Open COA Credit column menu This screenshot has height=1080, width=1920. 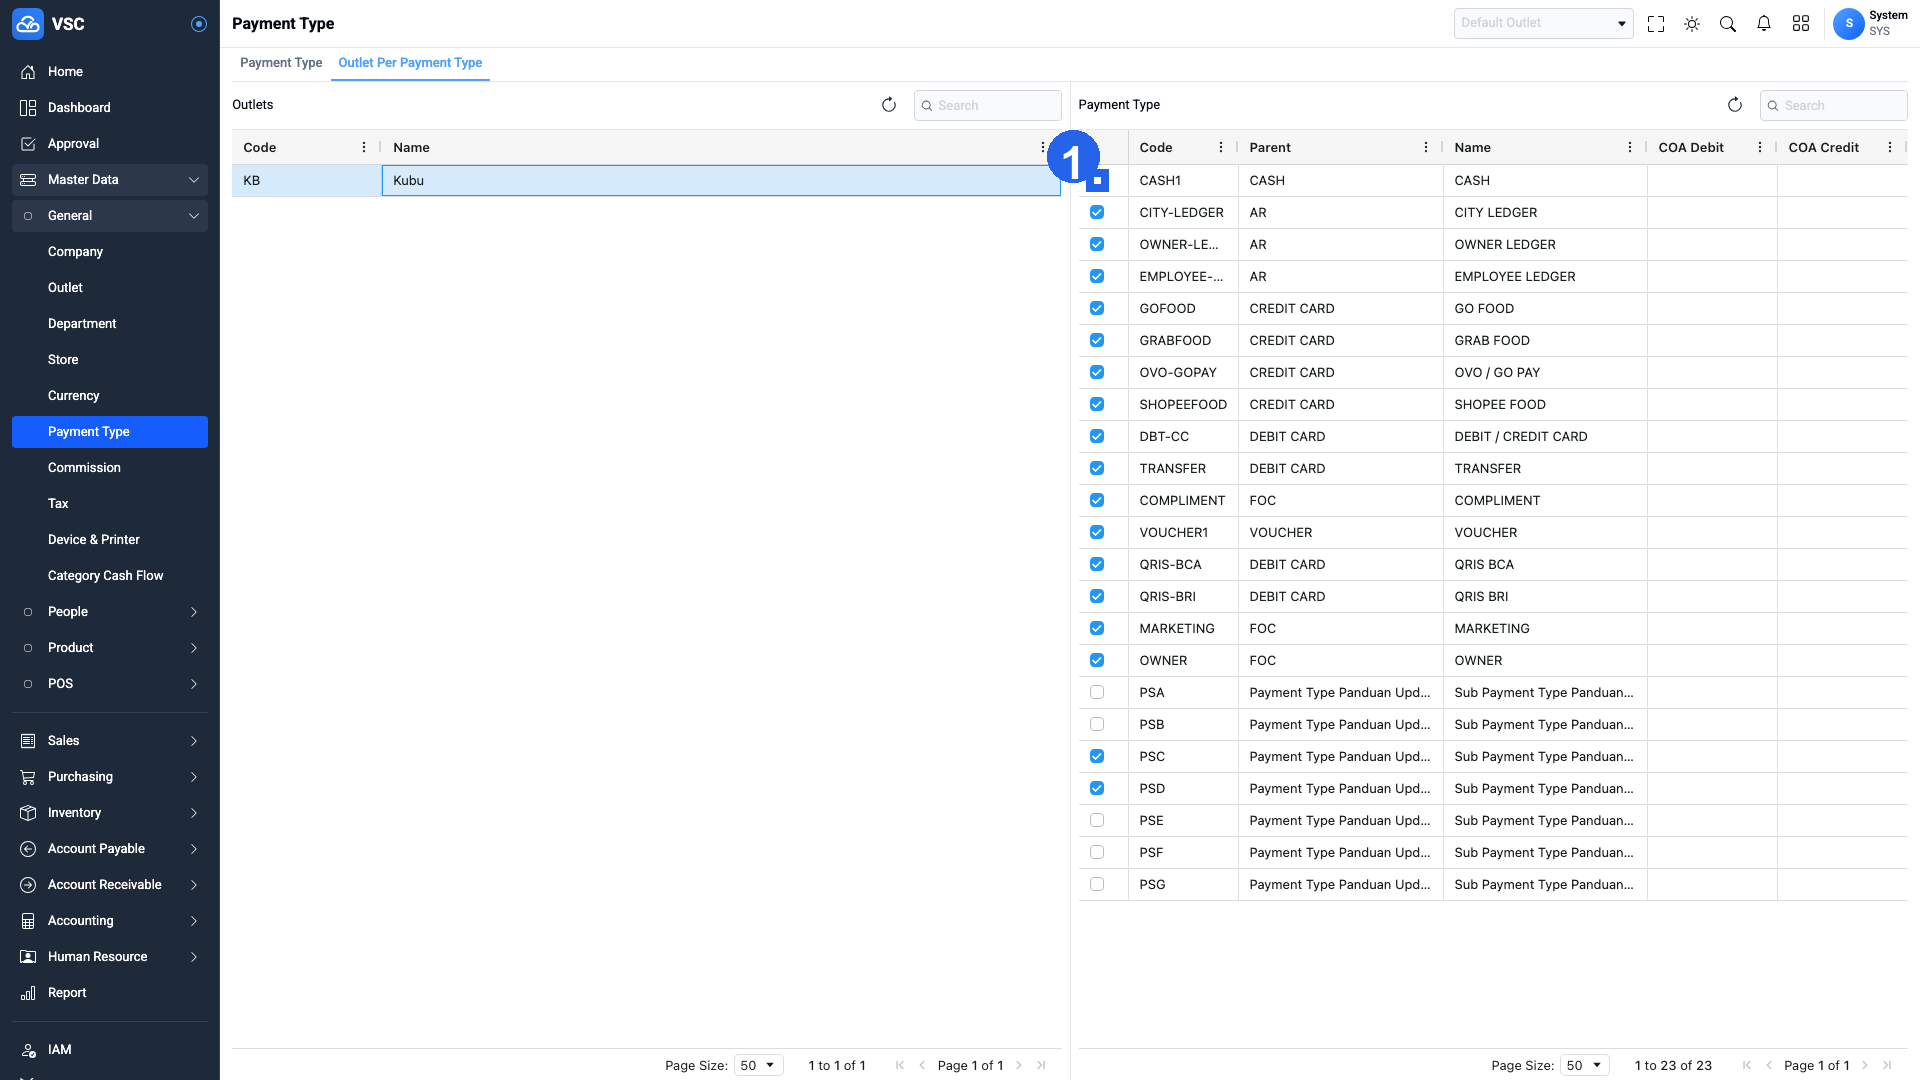click(x=1890, y=148)
